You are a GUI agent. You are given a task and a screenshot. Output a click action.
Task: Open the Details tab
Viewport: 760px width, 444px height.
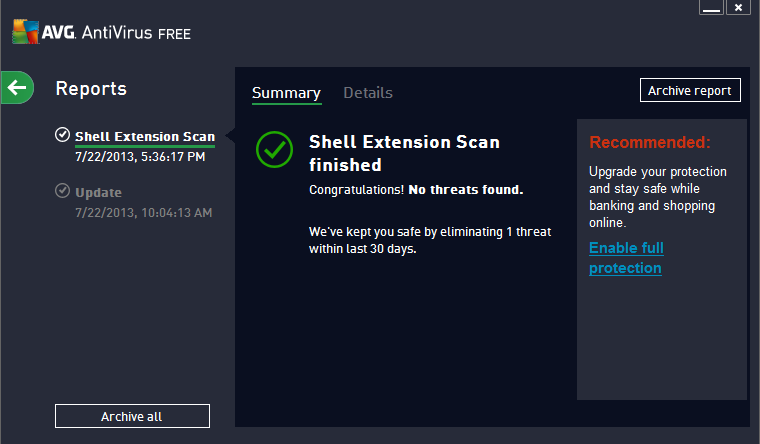point(368,93)
